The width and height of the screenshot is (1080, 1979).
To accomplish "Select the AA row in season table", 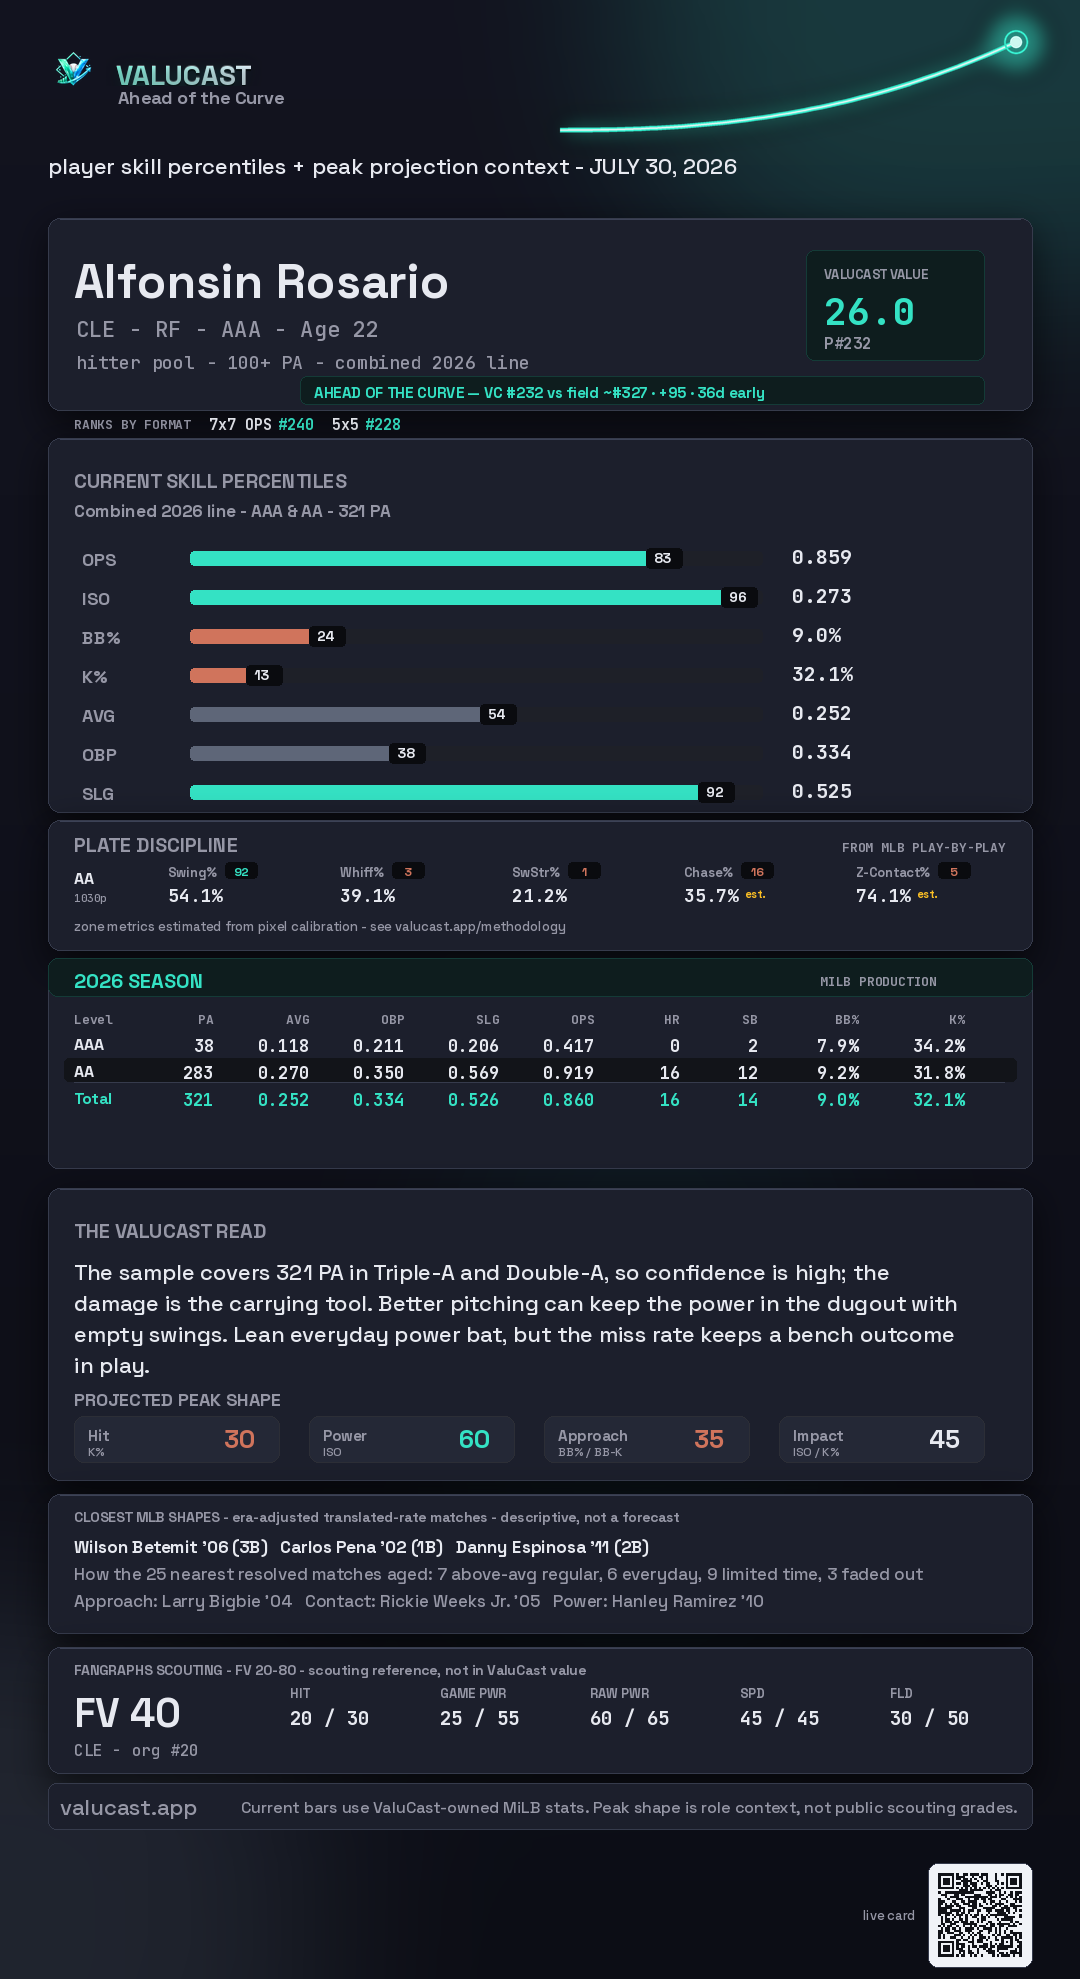I will click(x=541, y=1071).
